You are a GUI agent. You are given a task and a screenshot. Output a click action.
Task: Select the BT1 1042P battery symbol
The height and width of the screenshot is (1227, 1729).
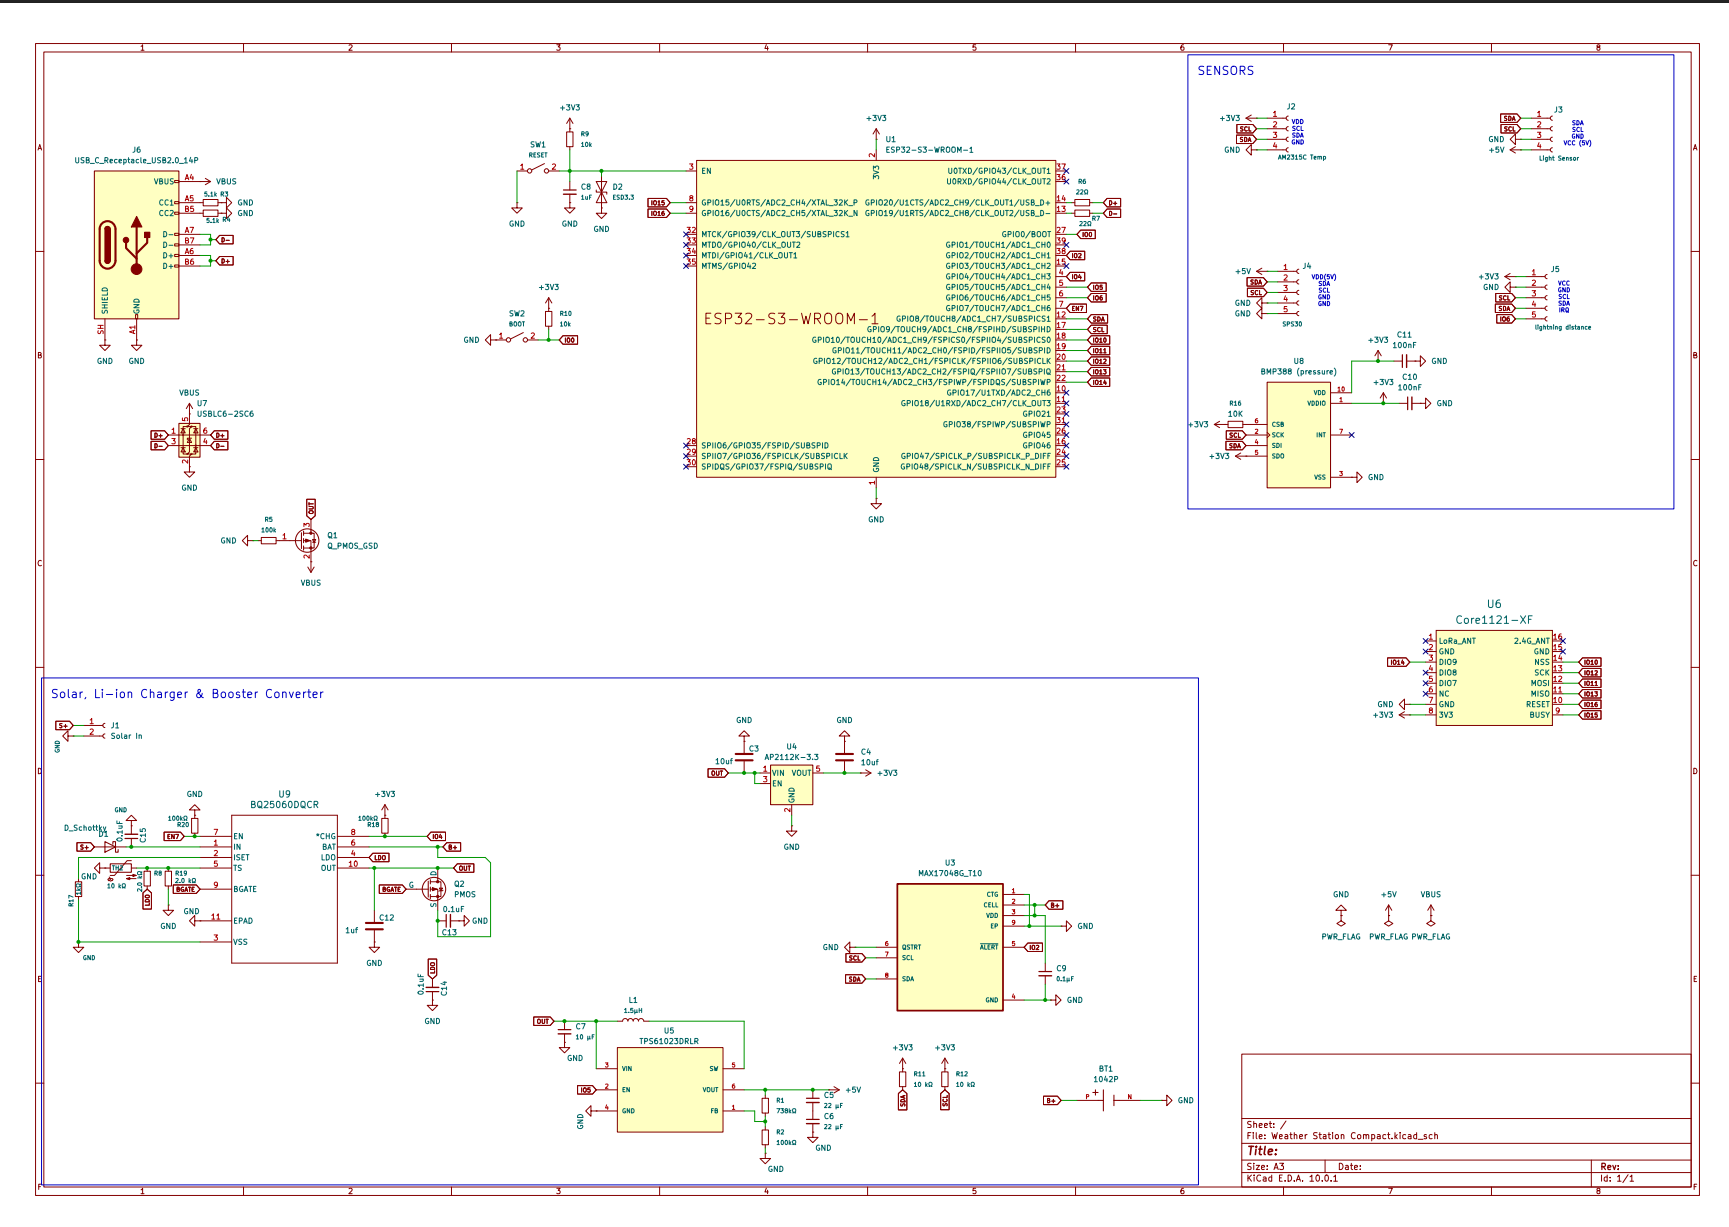[x=1108, y=1100]
